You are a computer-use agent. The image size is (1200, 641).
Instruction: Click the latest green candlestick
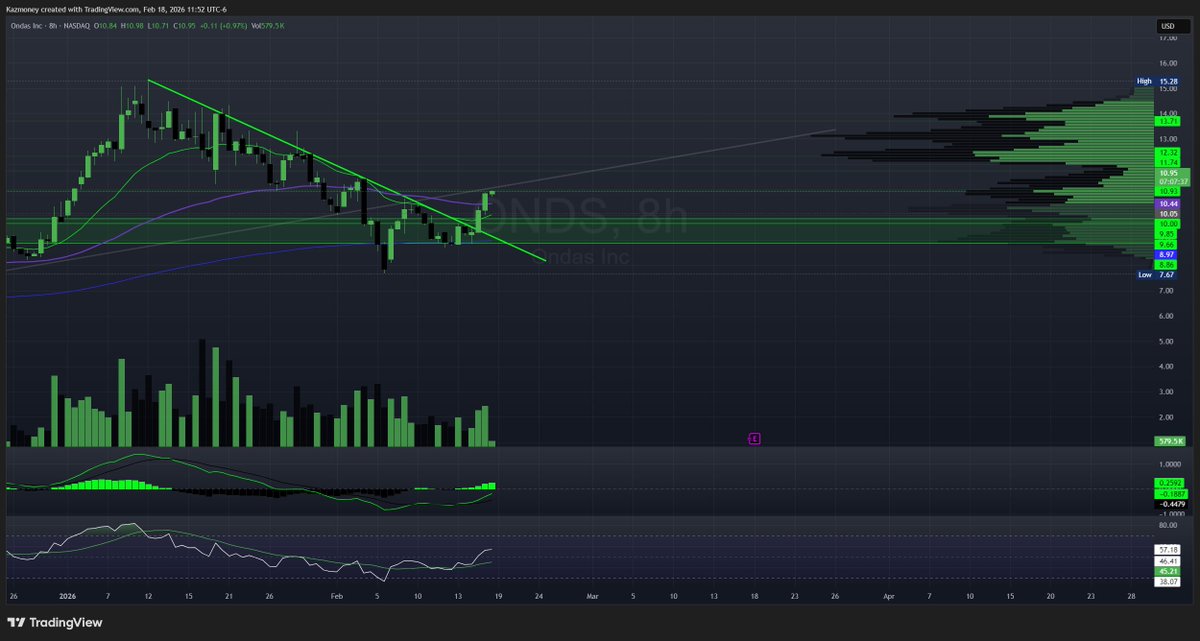(x=491, y=192)
